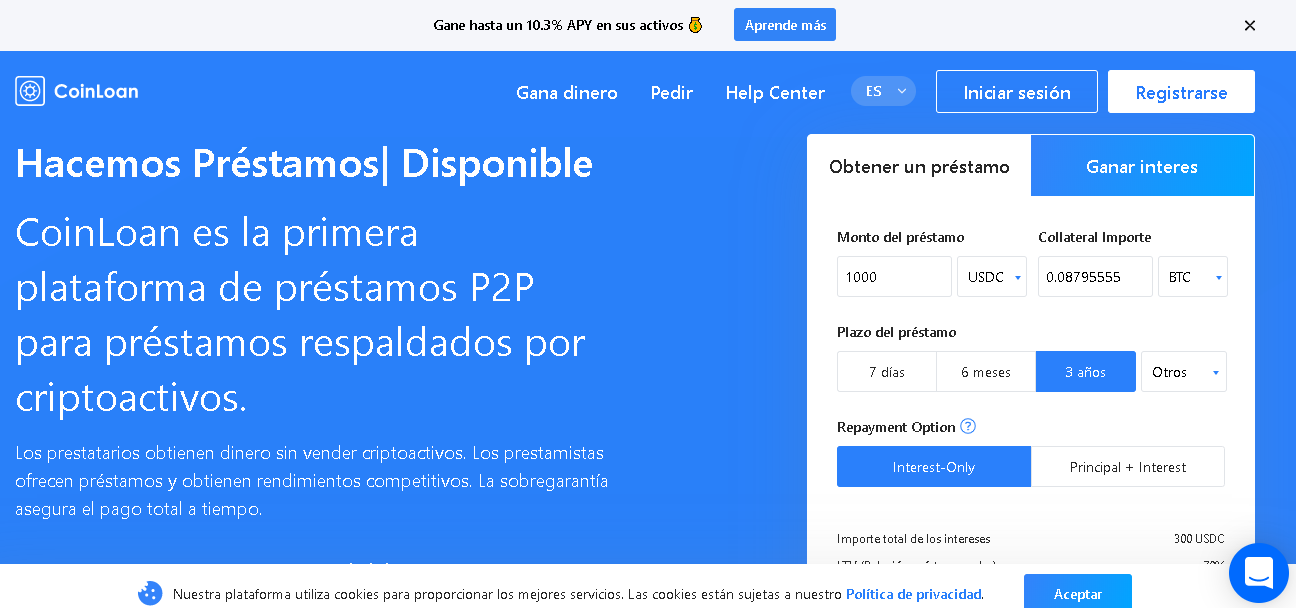Screen dimensions: 1296x608
Task: Open the USDC currency dropdown
Action: (991, 276)
